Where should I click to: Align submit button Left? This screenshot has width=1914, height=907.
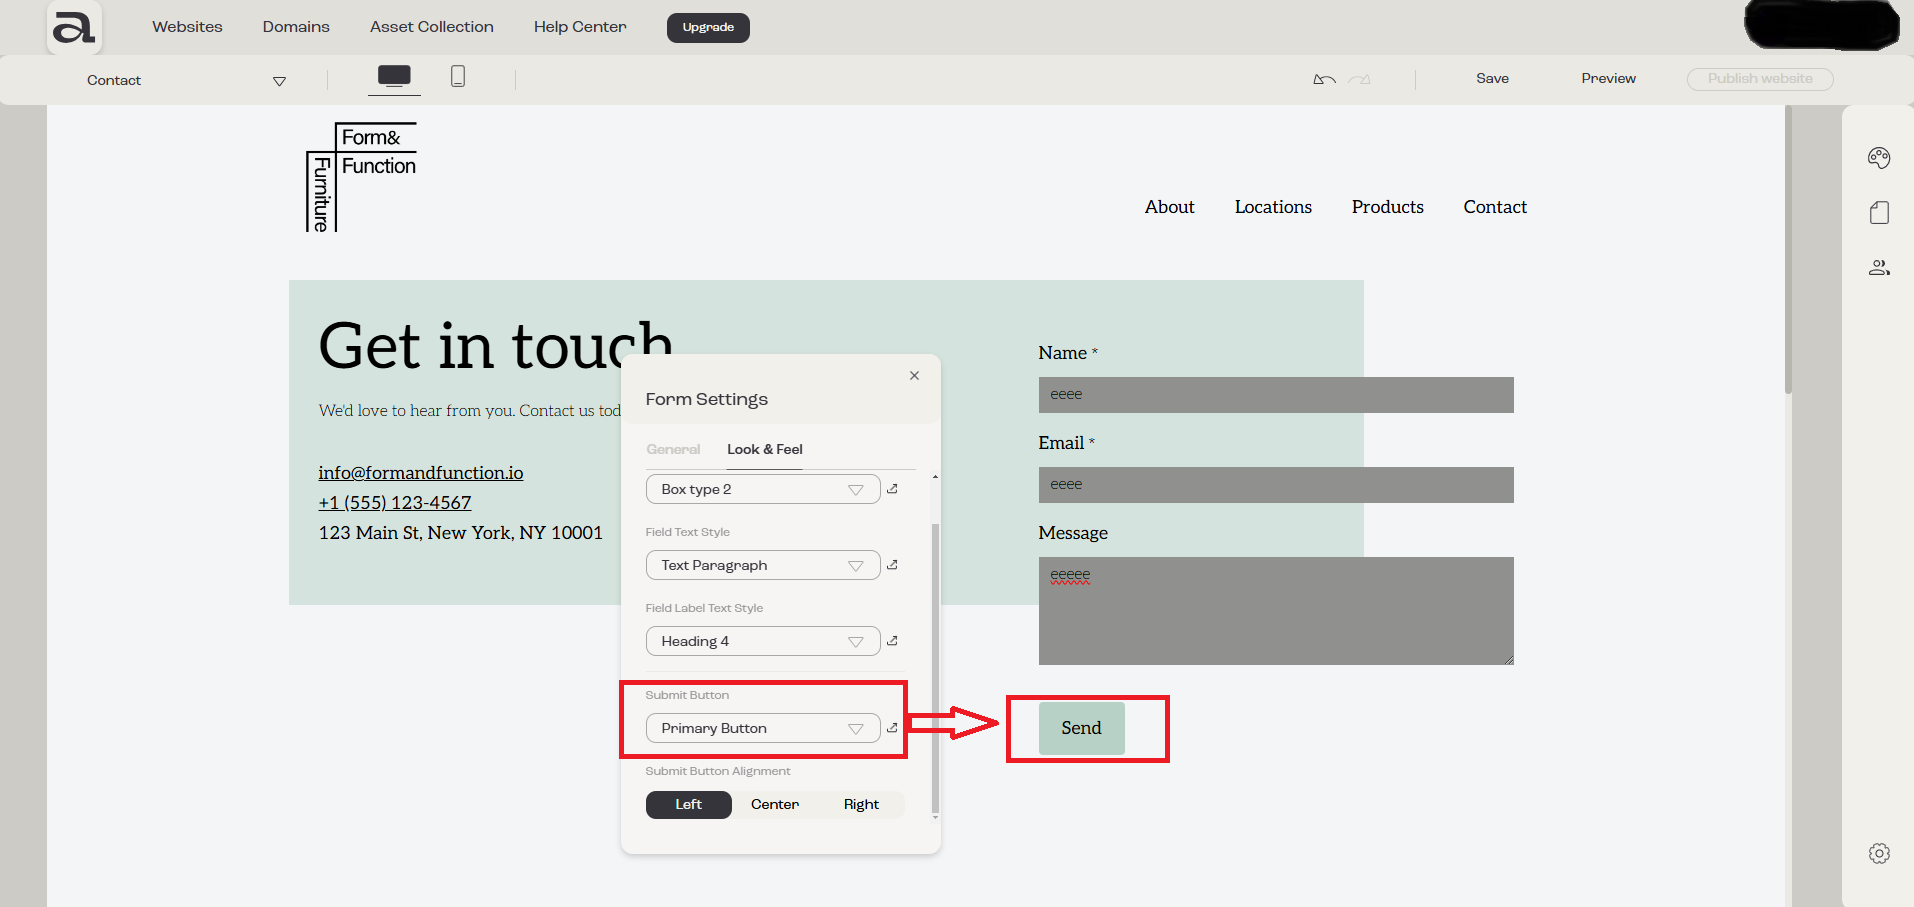coord(688,805)
